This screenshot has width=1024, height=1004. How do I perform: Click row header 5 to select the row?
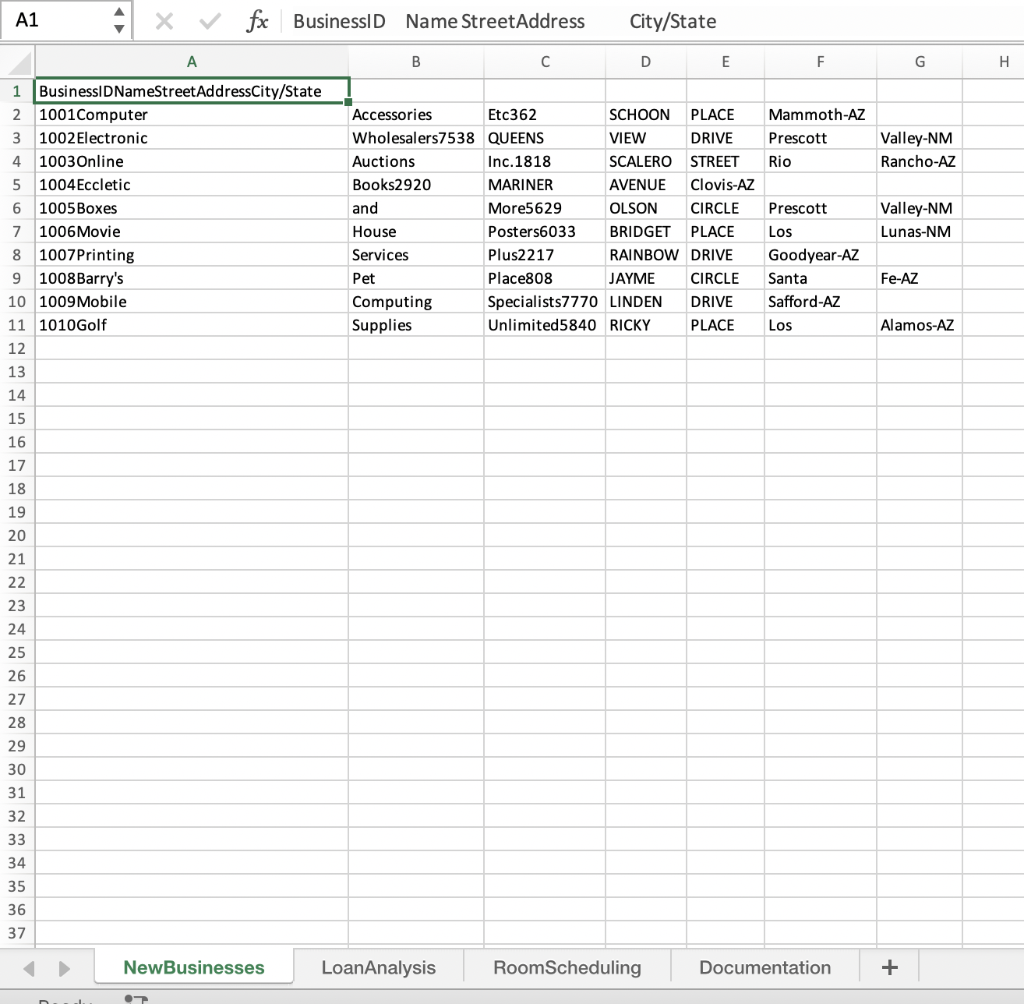click(x=17, y=184)
